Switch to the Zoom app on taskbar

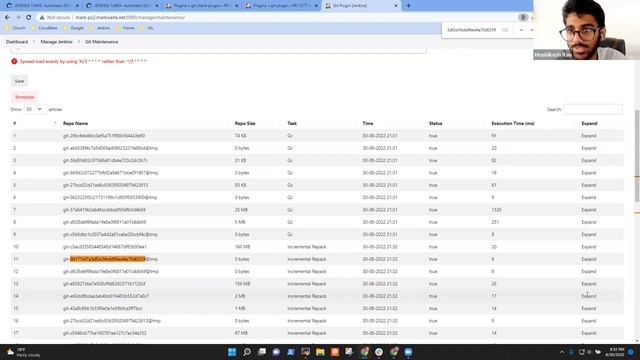[x=408, y=352]
